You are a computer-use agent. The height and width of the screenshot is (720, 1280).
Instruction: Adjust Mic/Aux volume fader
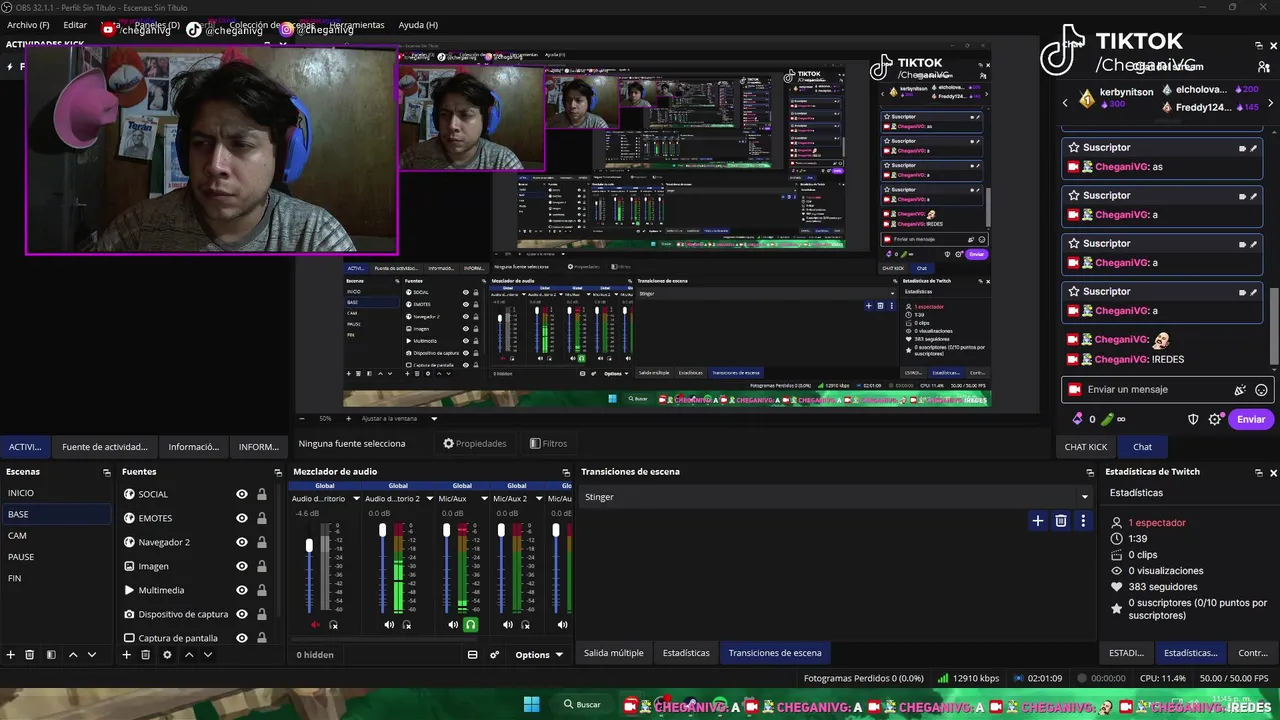pos(447,530)
